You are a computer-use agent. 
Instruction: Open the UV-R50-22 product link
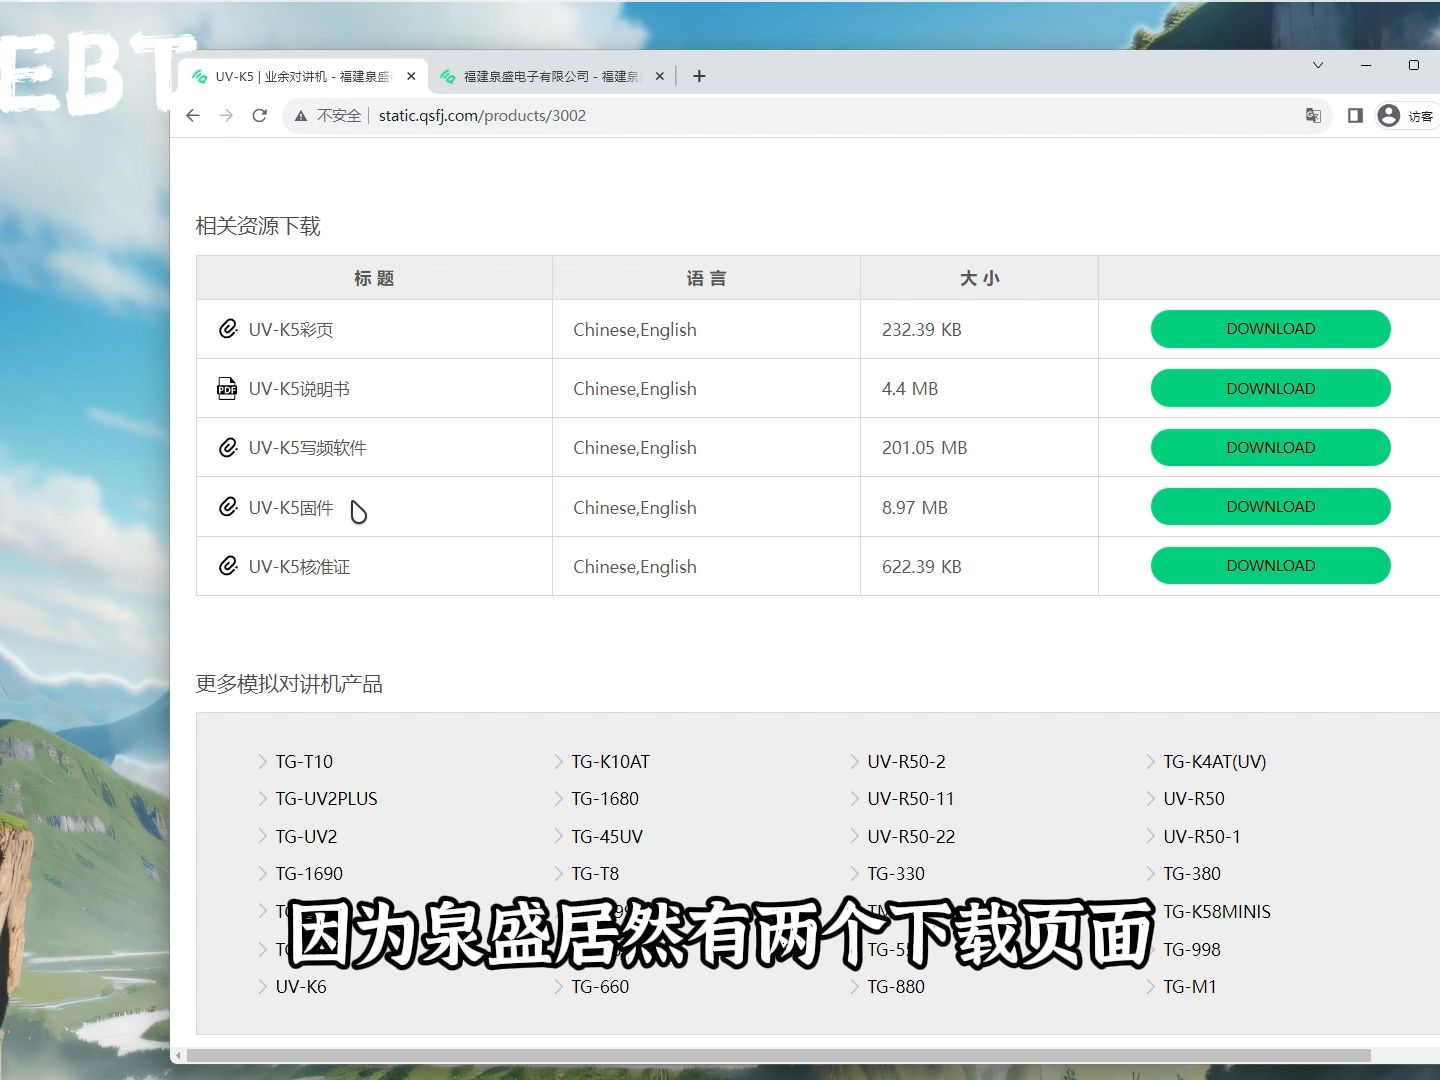pos(911,837)
